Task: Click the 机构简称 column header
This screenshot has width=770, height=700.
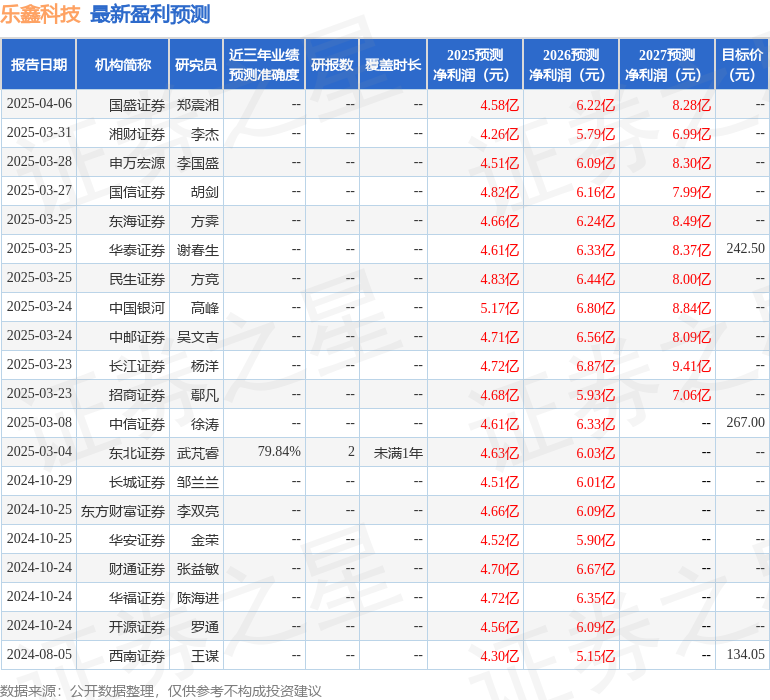Action: pyautogui.click(x=123, y=64)
